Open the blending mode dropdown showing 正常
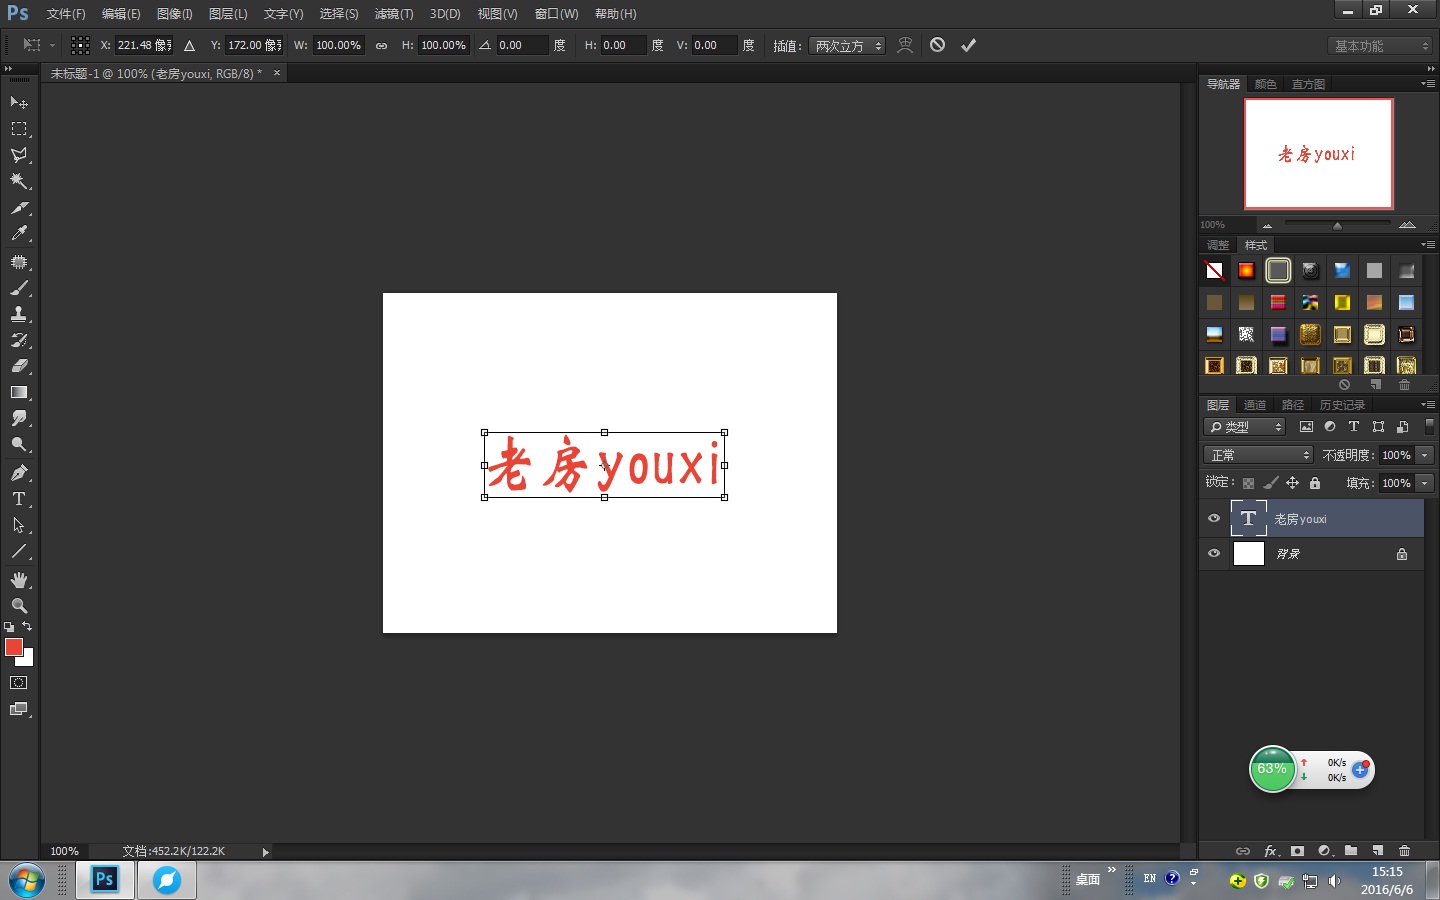 click(1257, 454)
